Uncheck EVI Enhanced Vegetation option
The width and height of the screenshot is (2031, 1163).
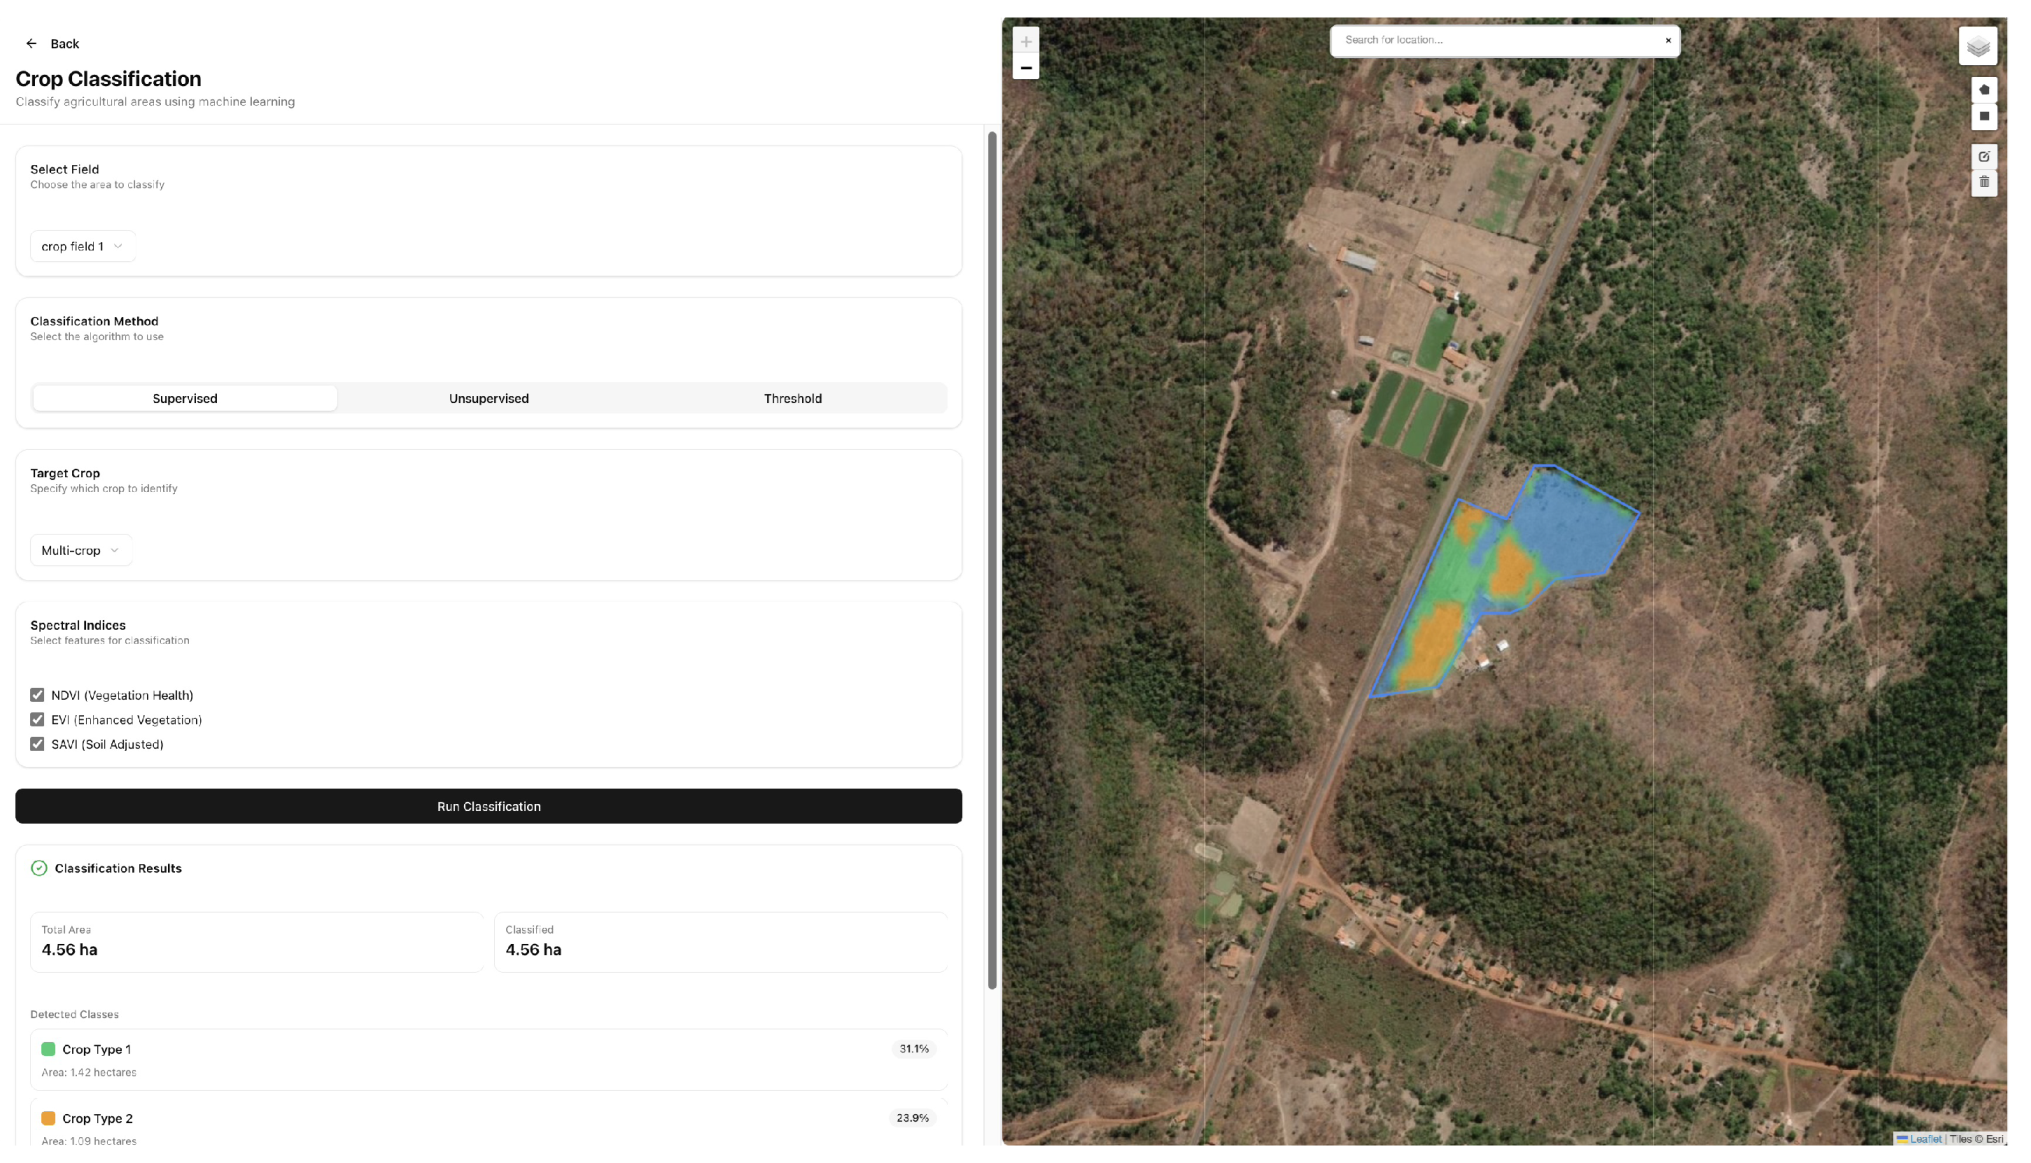click(37, 719)
